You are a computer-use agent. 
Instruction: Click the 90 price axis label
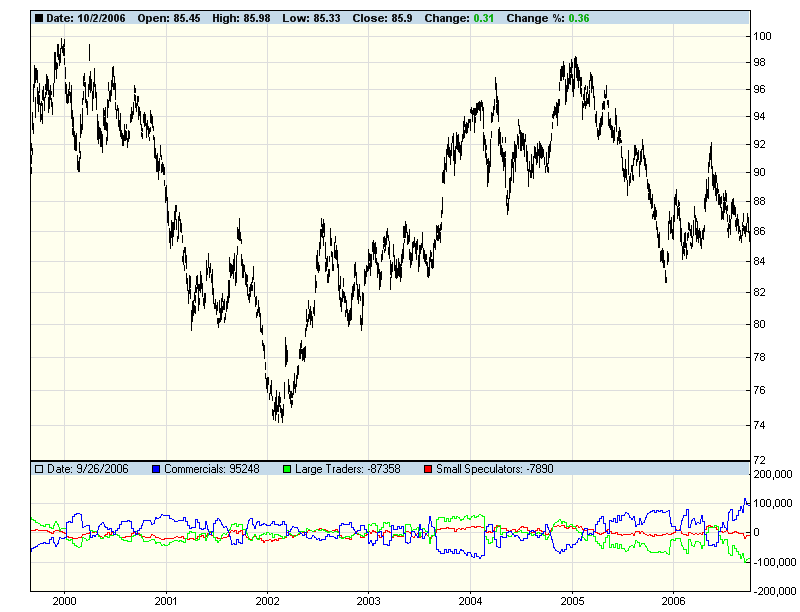759,172
